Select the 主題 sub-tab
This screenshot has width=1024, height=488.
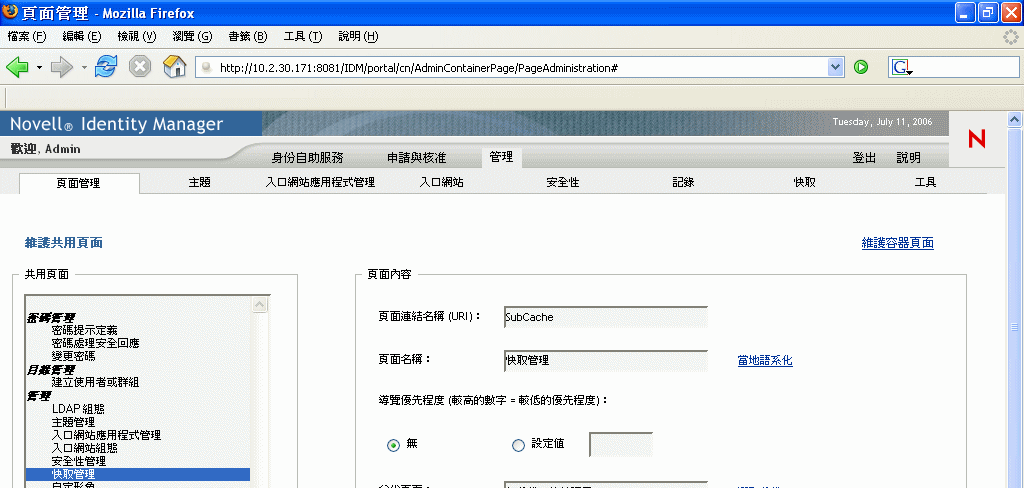point(199,183)
